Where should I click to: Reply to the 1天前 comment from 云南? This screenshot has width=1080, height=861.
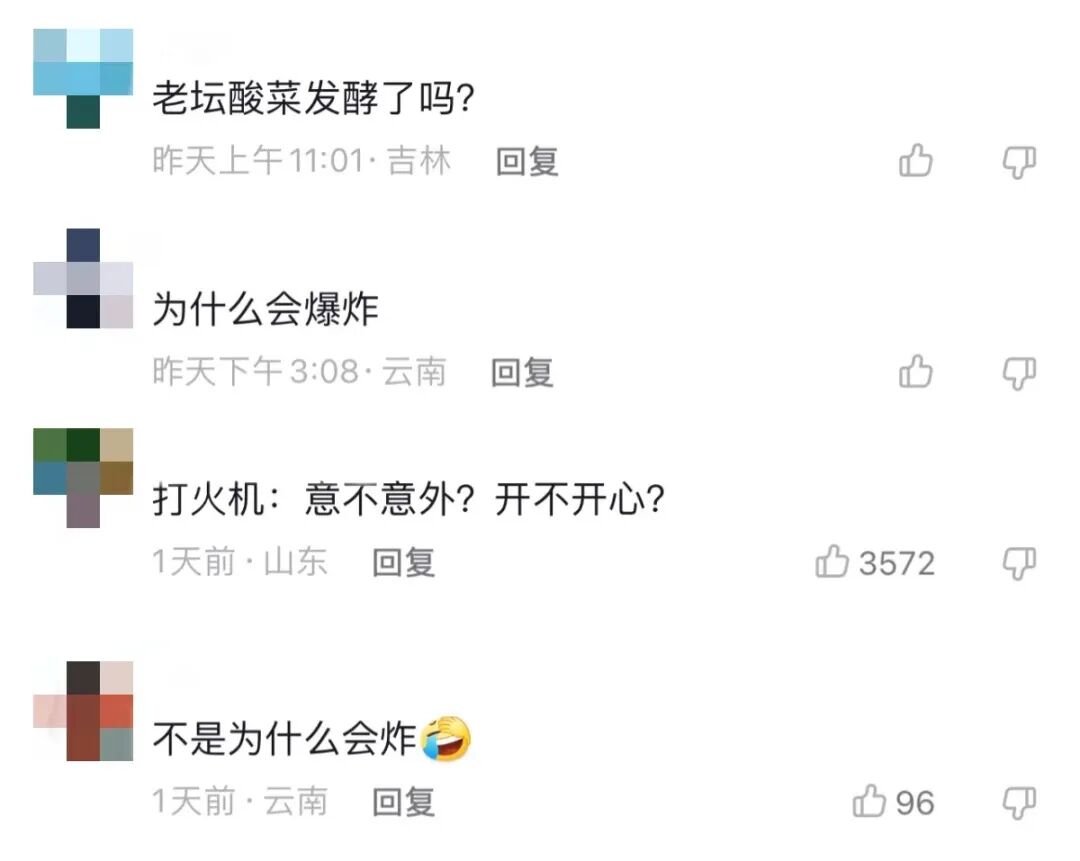coord(404,802)
